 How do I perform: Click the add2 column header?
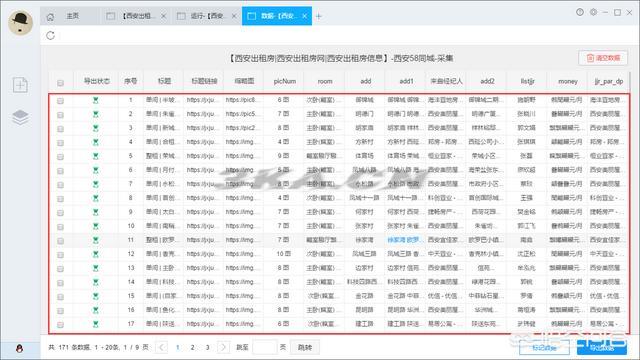(487, 81)
